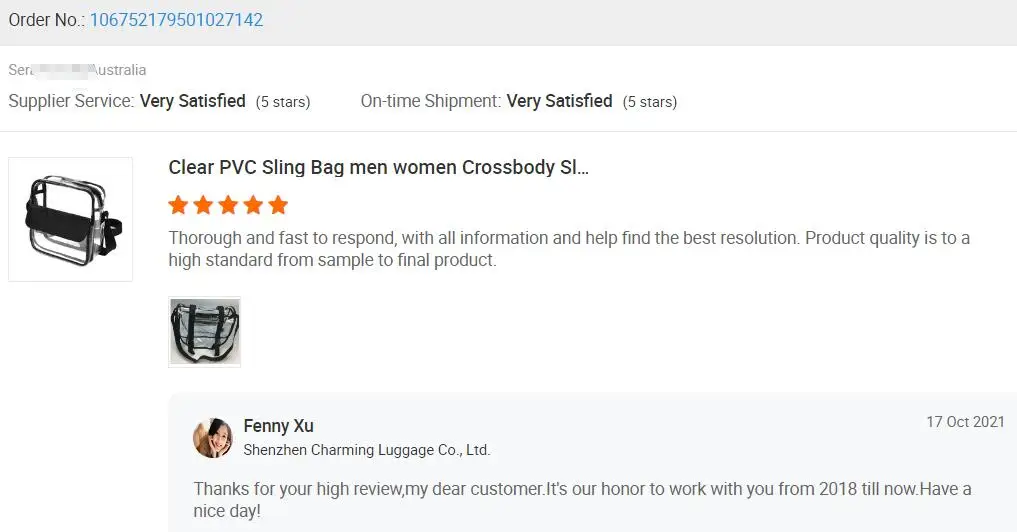Image resolution: width=1017 pixels, height=532 pixels.
Task: Click the third orange rating star
Action: coord(228,206)
